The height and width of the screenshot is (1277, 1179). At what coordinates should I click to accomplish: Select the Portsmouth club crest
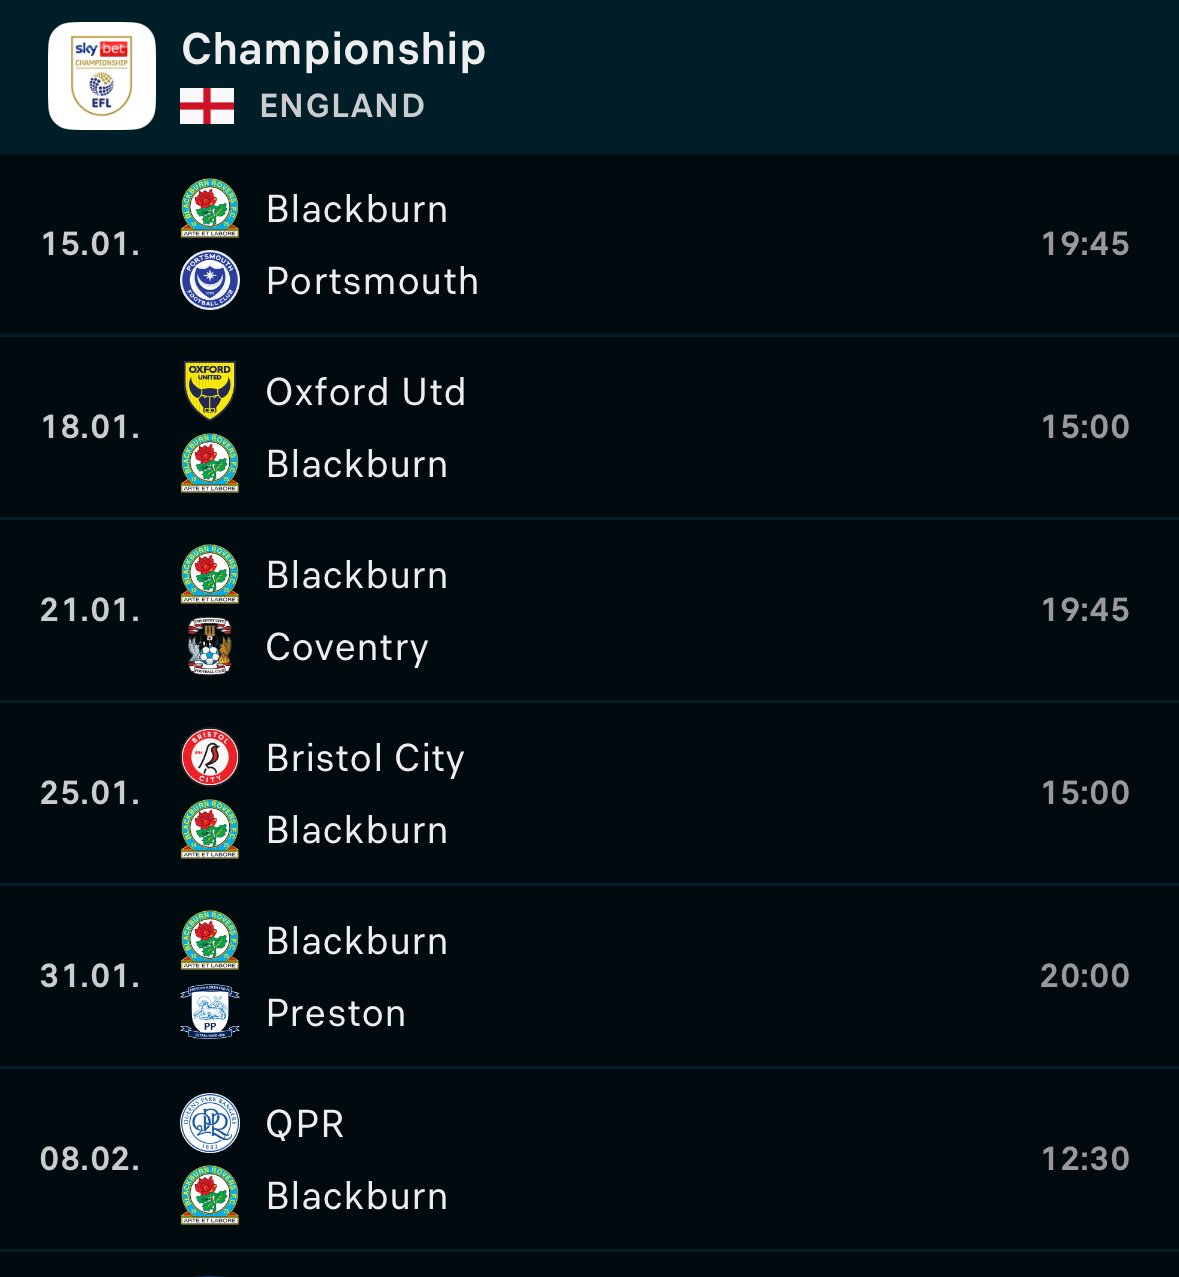coord(210,280)
